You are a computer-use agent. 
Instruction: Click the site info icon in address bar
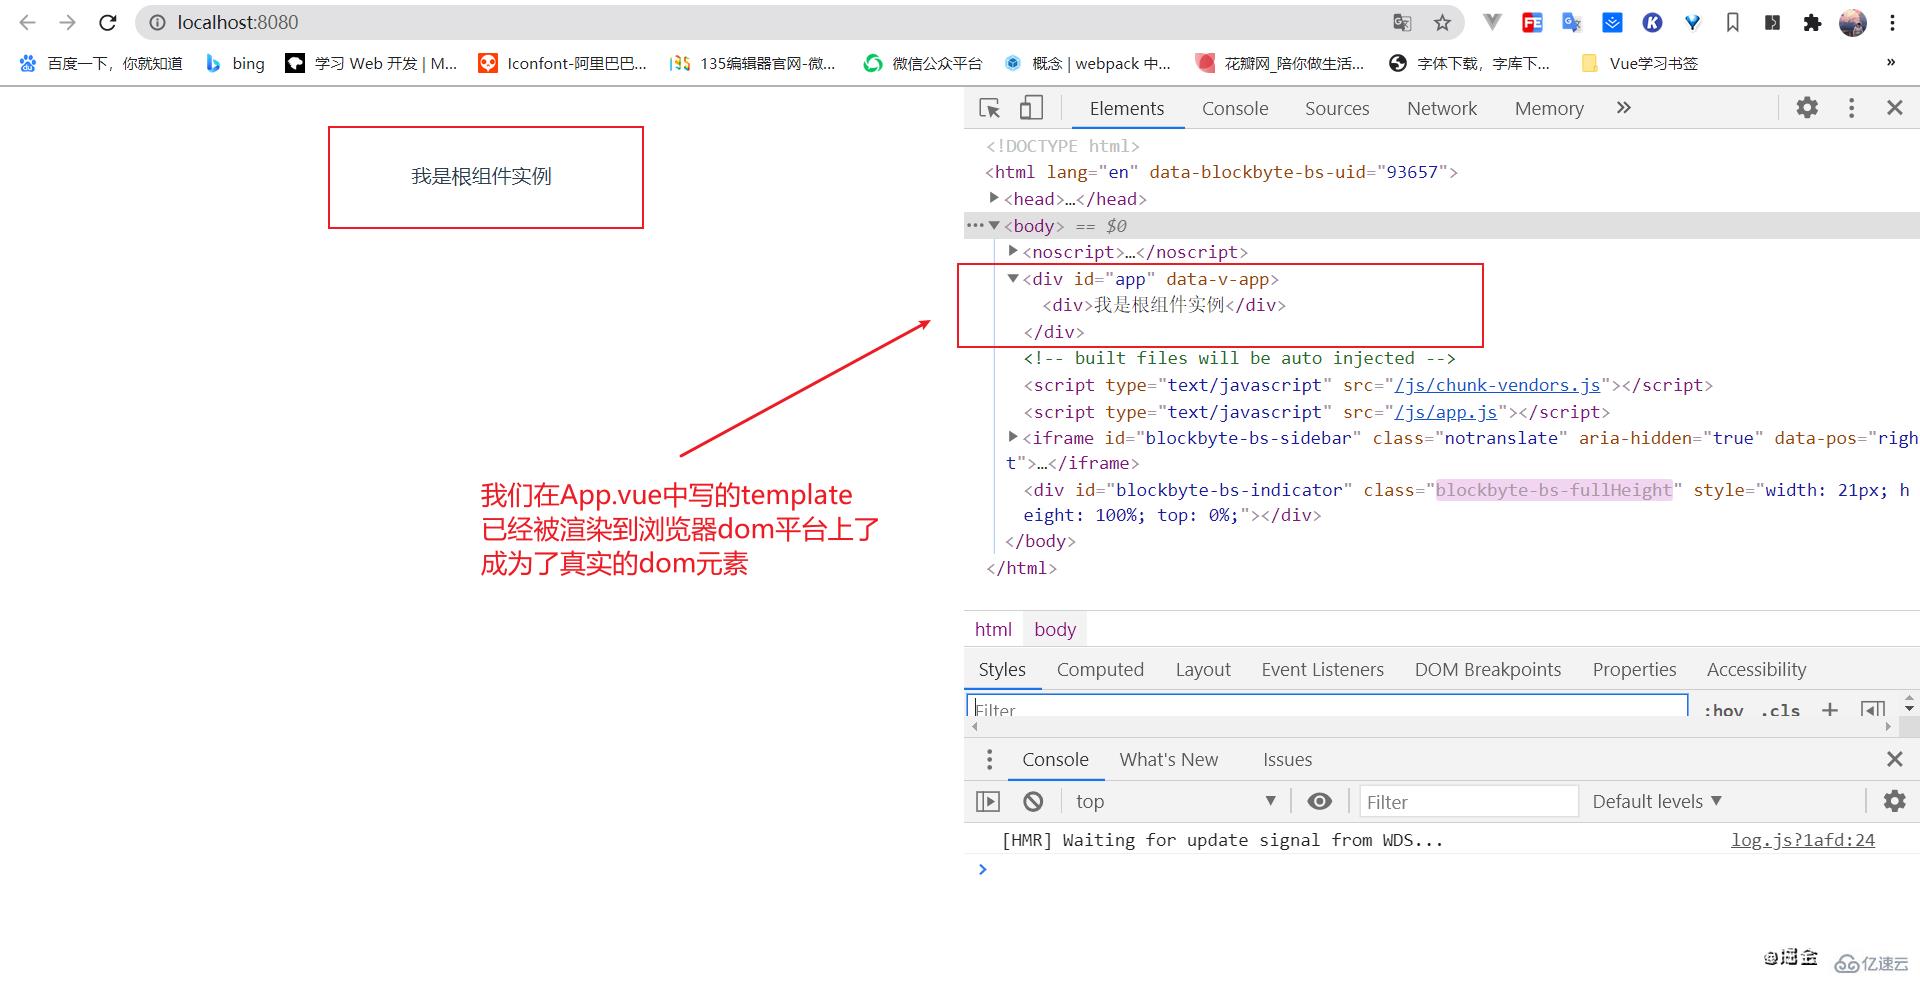[x=157, y=22]
